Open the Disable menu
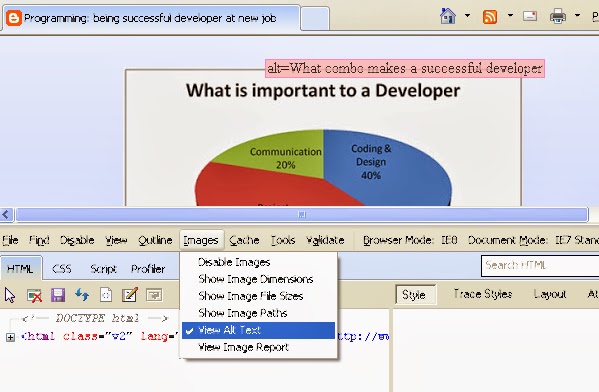The image size is (599, 392). 77,240
